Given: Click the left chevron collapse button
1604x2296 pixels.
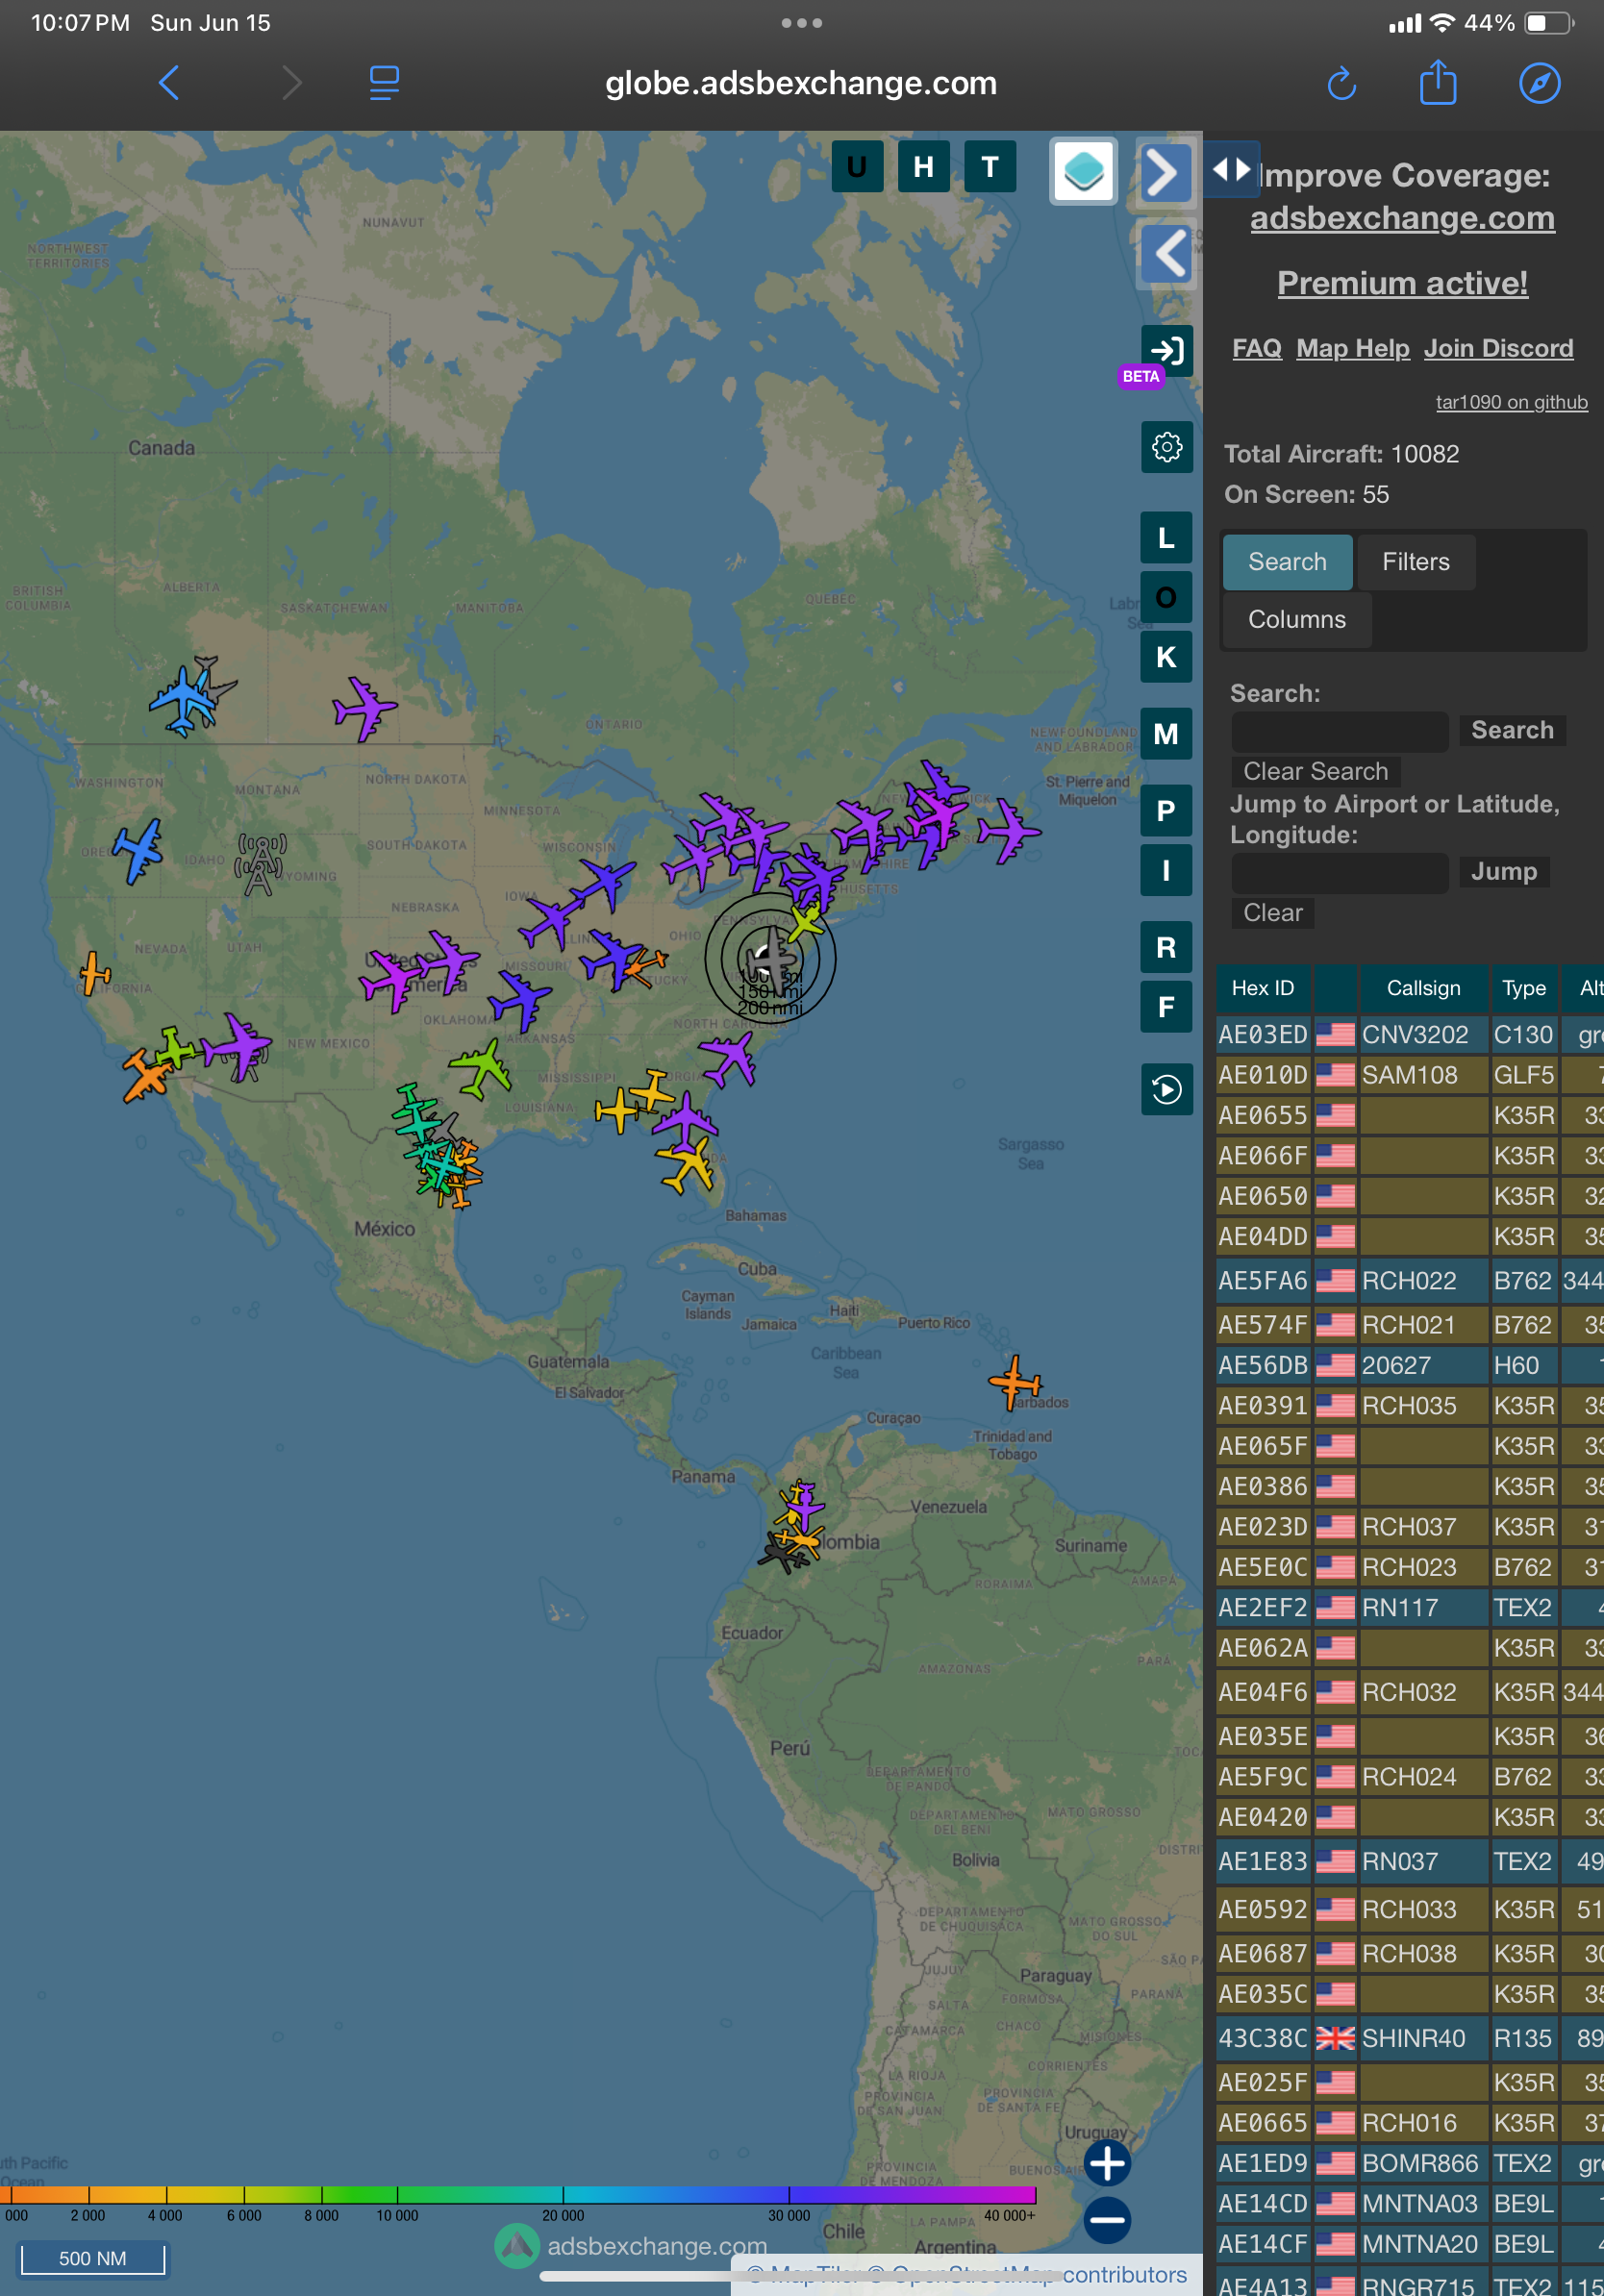Looking at the screenshot, I should (x=1166, y=253).
